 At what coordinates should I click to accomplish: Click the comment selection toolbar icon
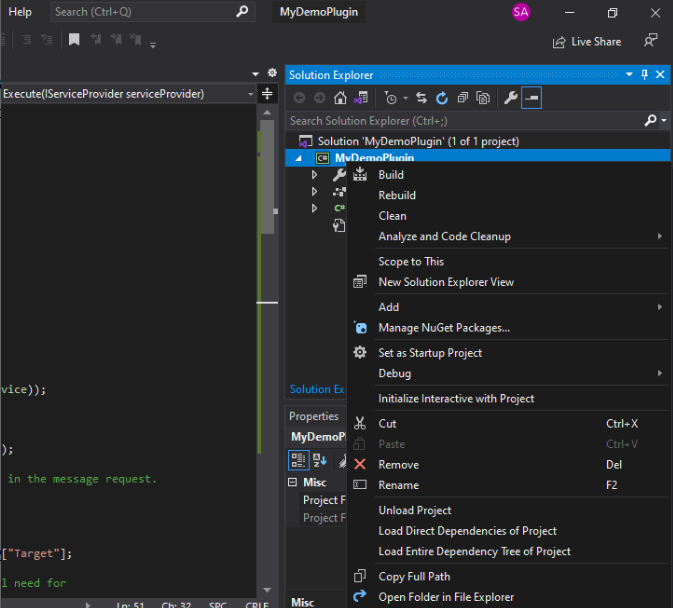point(46,40)
